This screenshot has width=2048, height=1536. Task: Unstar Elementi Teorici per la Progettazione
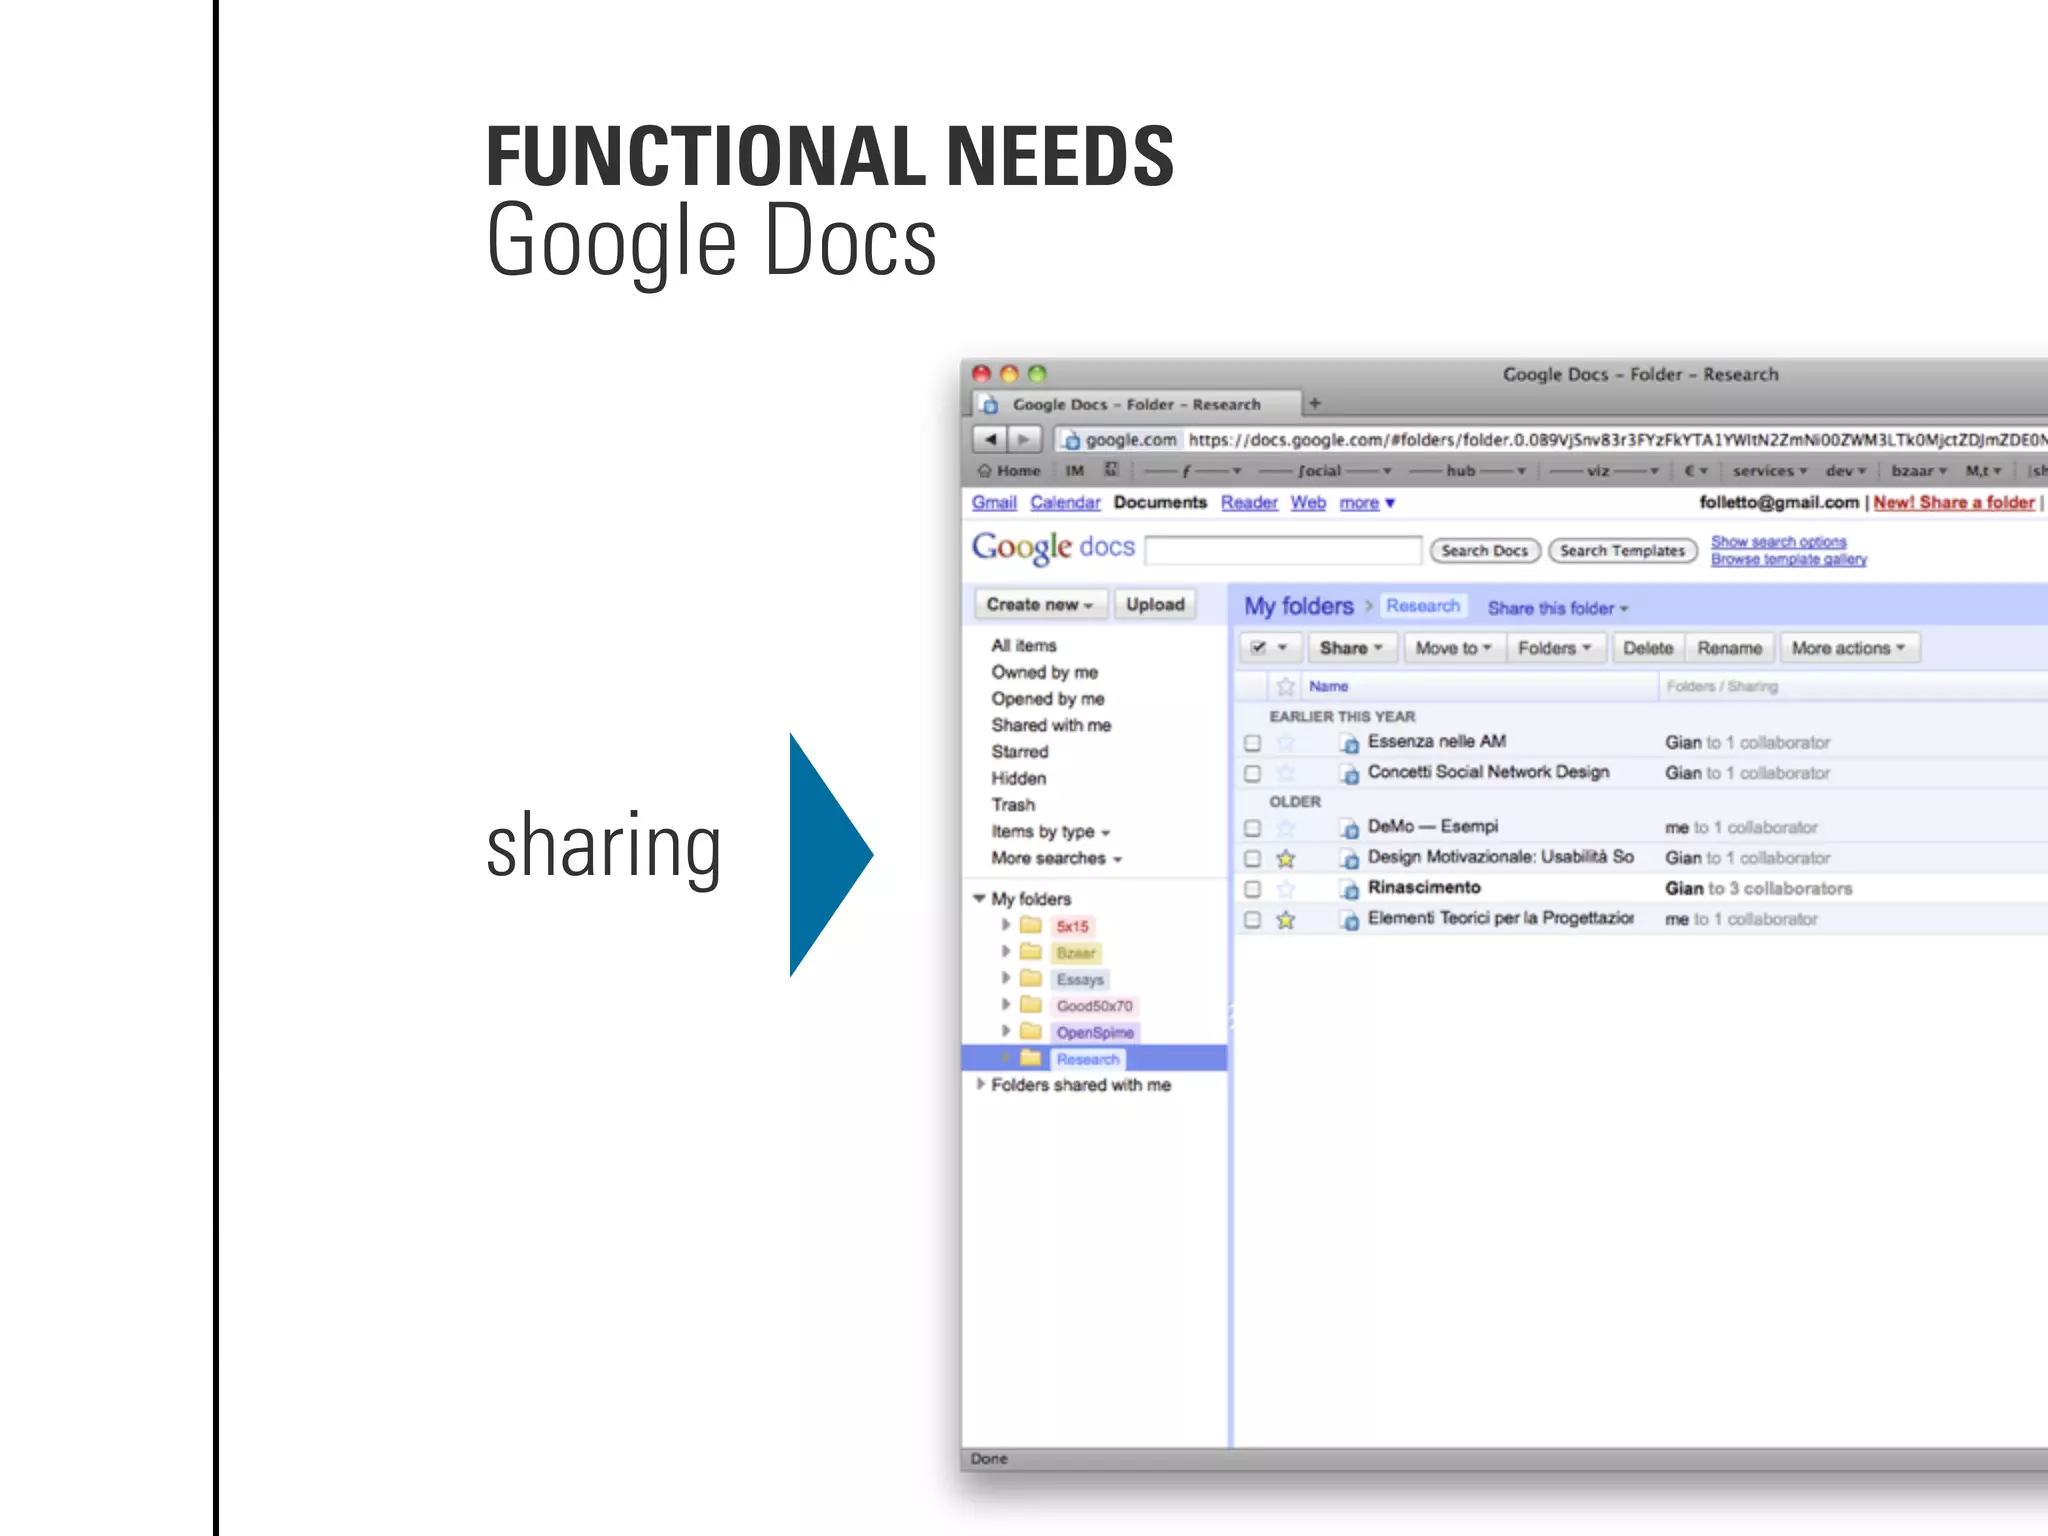1286,920
